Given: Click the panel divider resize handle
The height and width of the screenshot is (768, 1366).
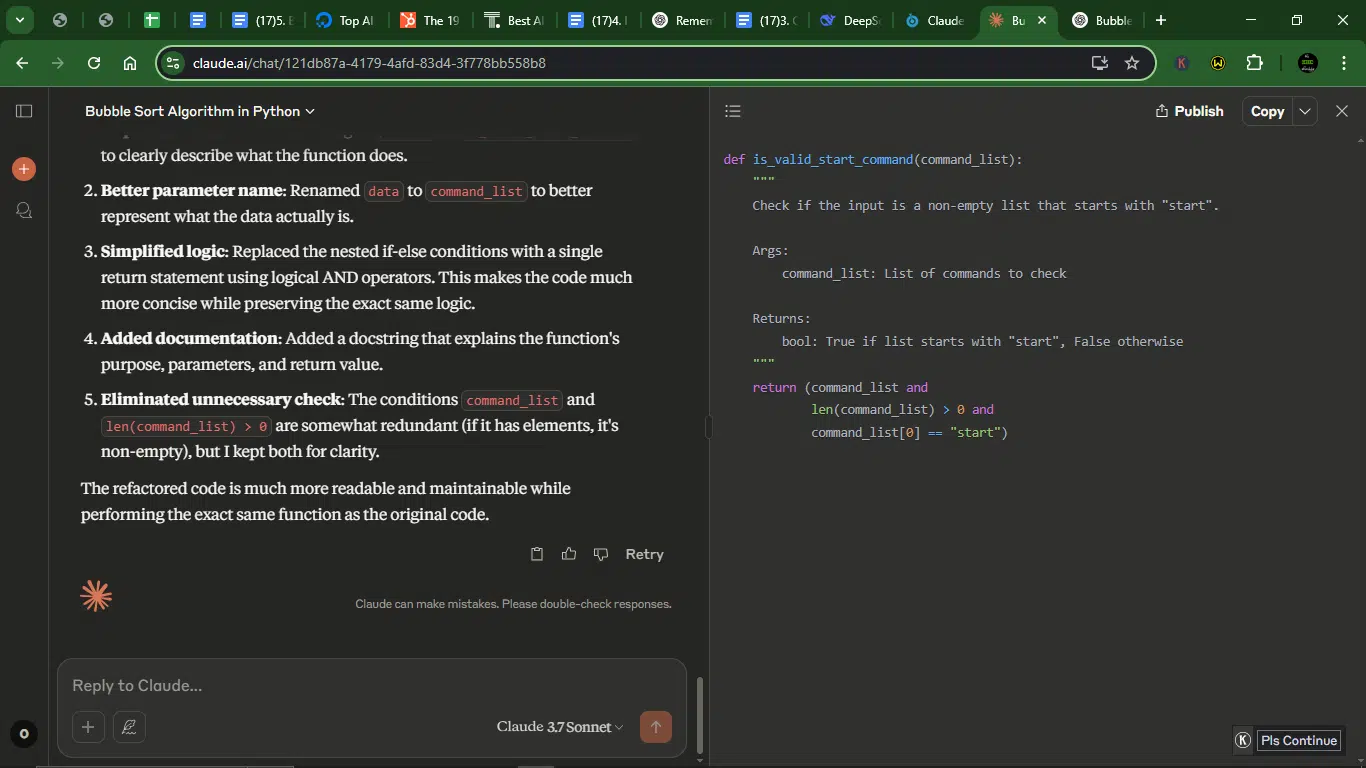Looking at the screenshot, I should point(708,428).
